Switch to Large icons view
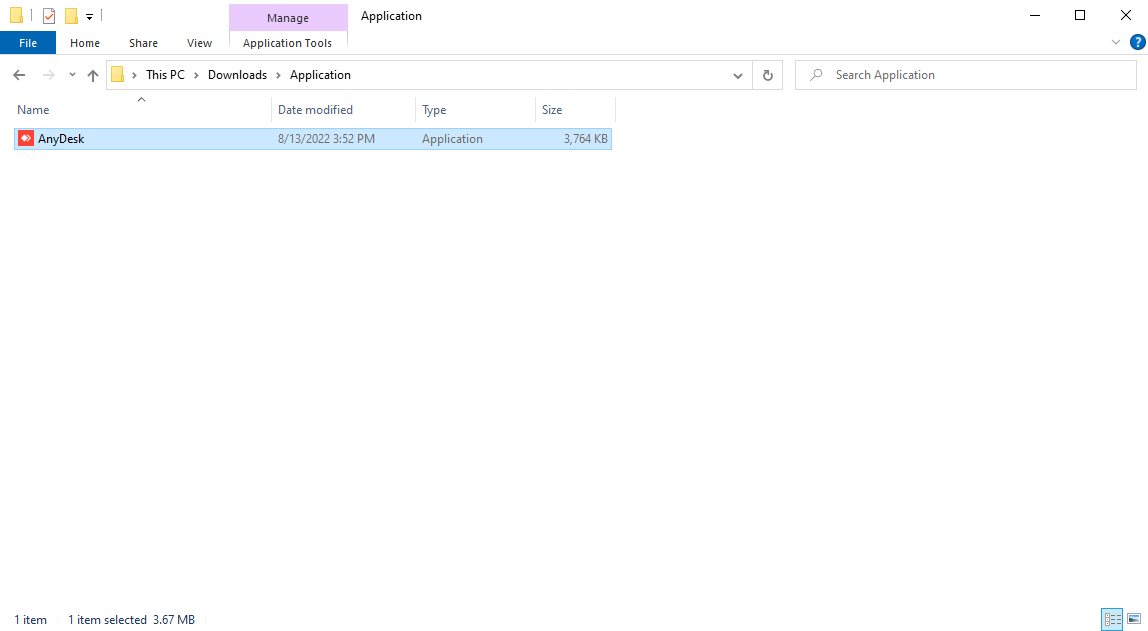The image size is (1148, 631). (x=1134, y=619)
